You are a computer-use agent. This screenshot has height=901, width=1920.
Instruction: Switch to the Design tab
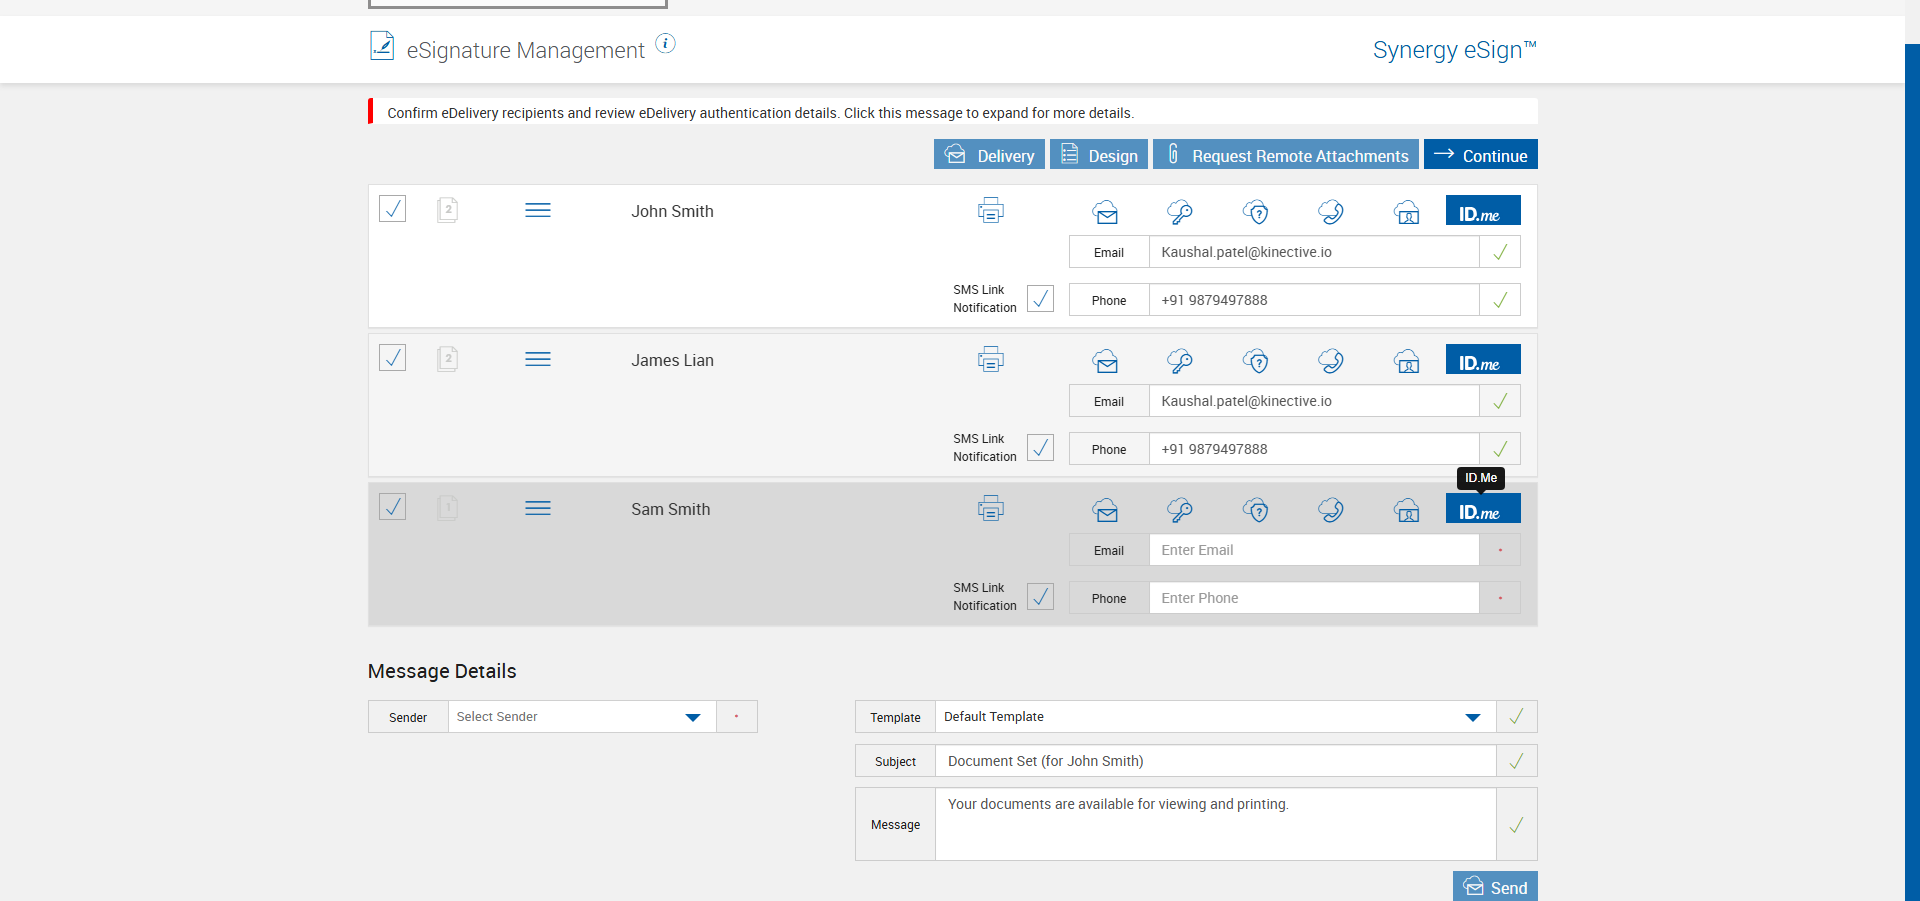pyautogui.click(x=1098, y=155)
